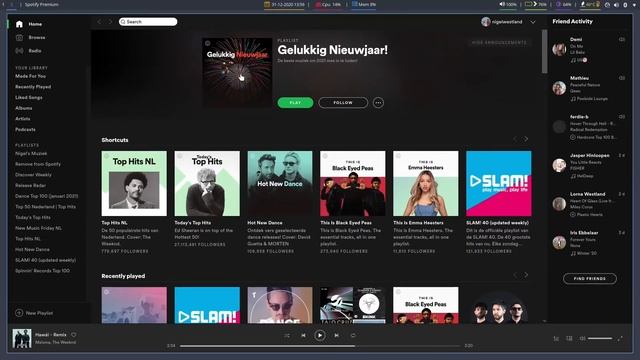
Task: Open This Is Black Eyed Peas shortcut cover
Action: click(x=353, y=184)
